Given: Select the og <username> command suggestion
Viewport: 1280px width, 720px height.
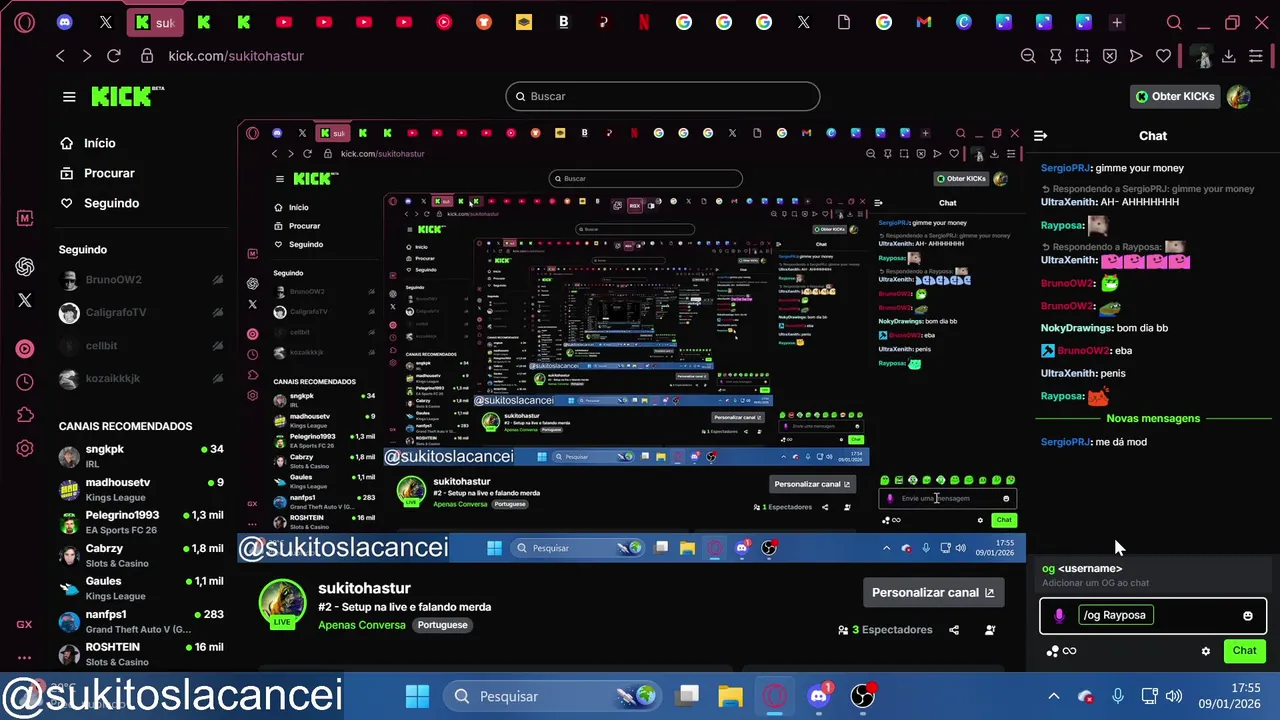Looking at the screenshot, I should [1153, 575].
